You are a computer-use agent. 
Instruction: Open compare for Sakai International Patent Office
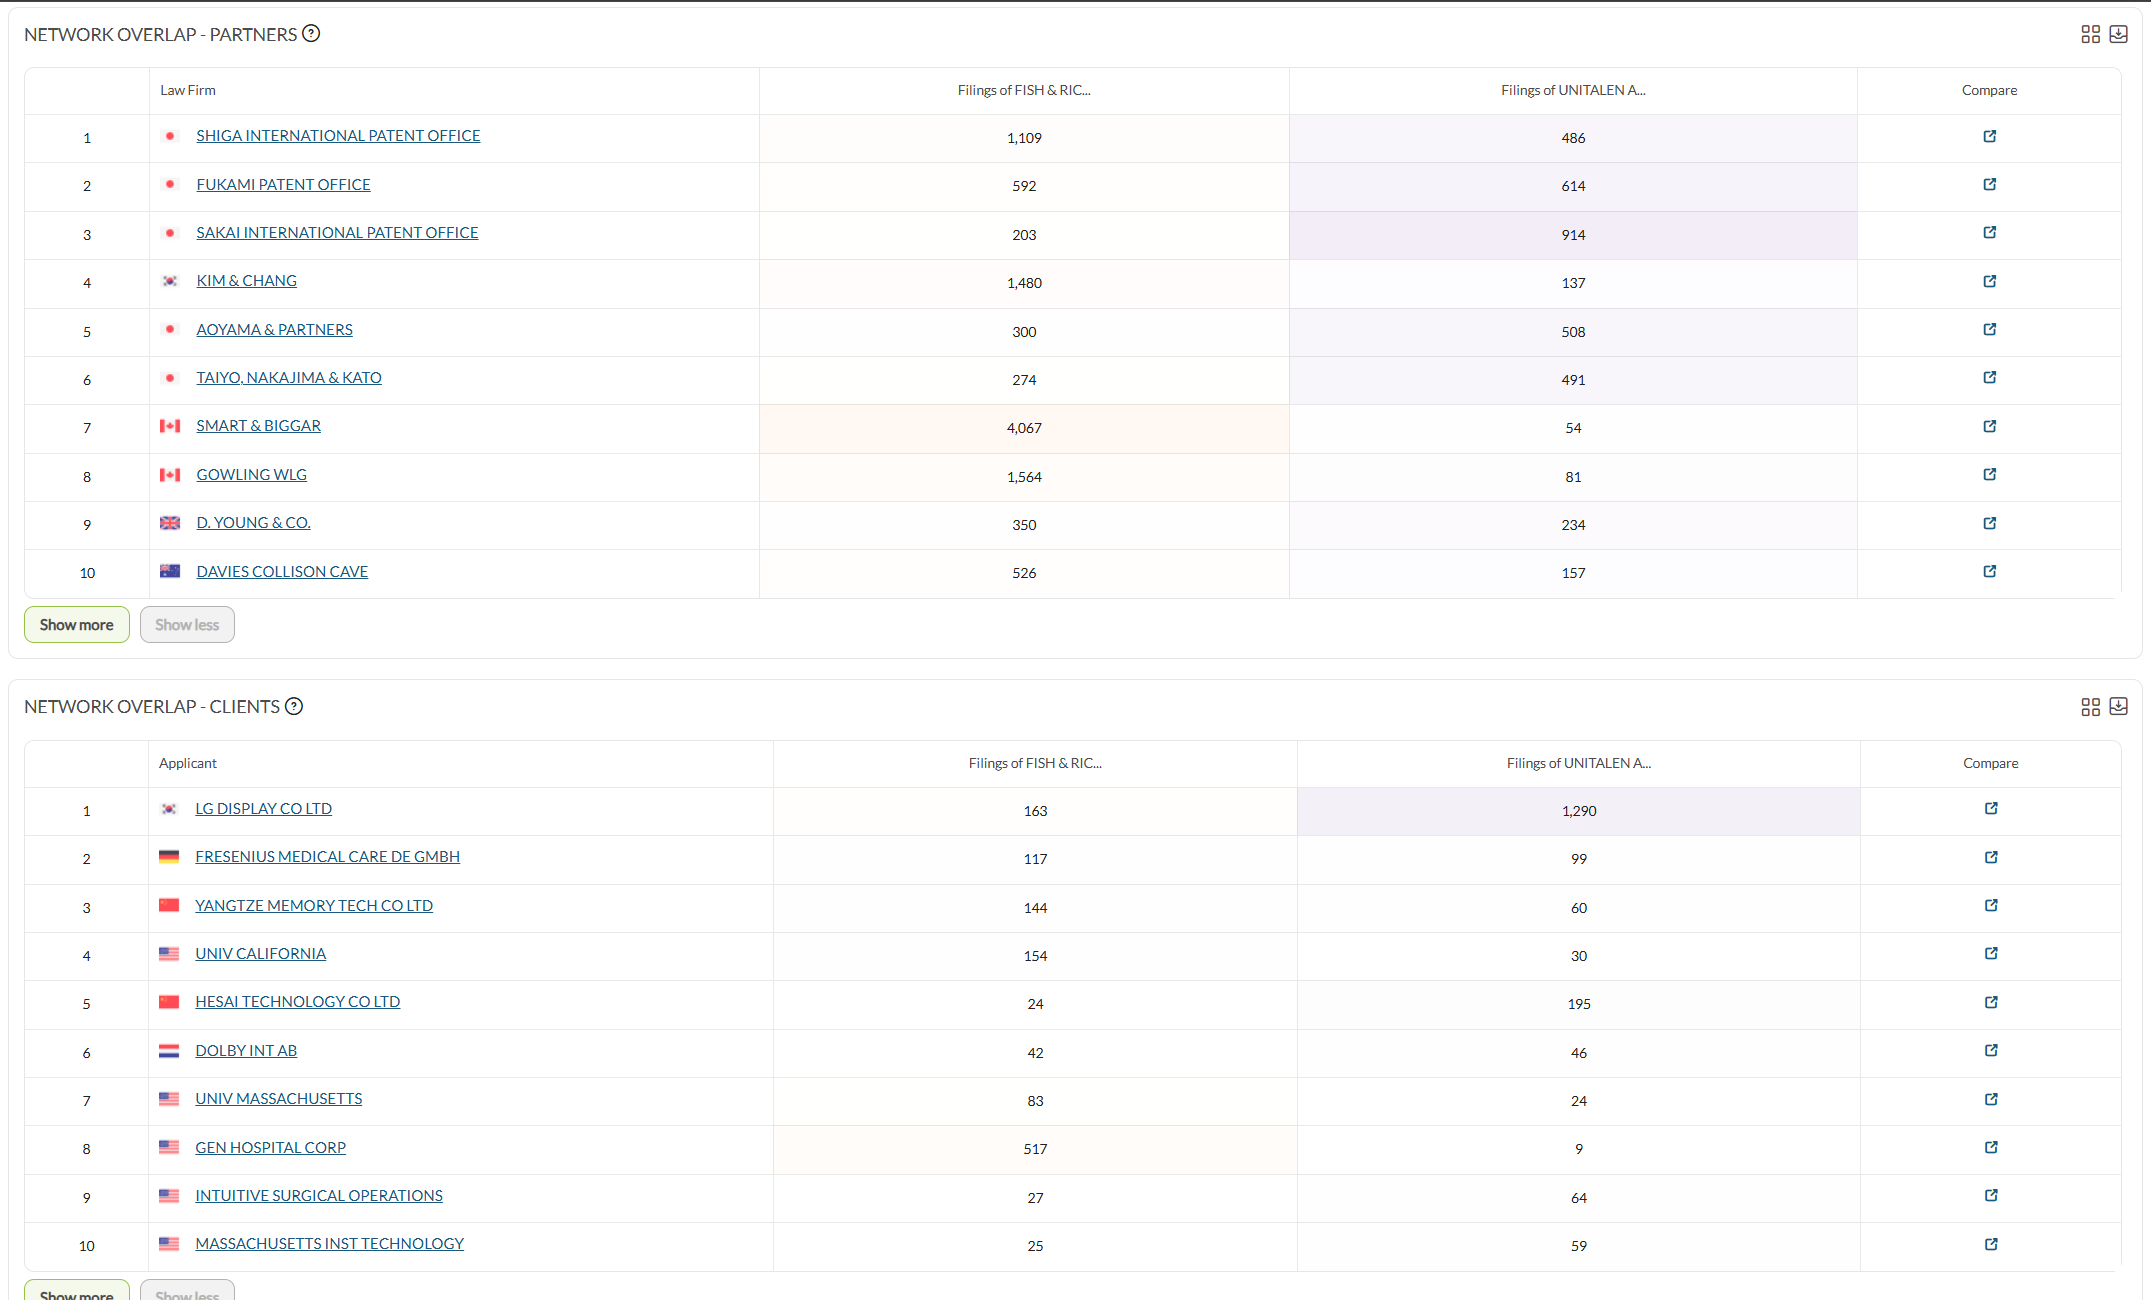tap(1989, 233)
